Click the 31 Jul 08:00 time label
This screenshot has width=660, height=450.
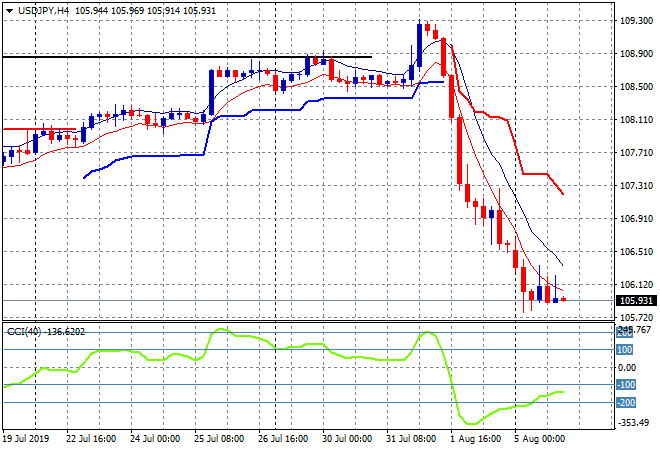tap(411, 439)
